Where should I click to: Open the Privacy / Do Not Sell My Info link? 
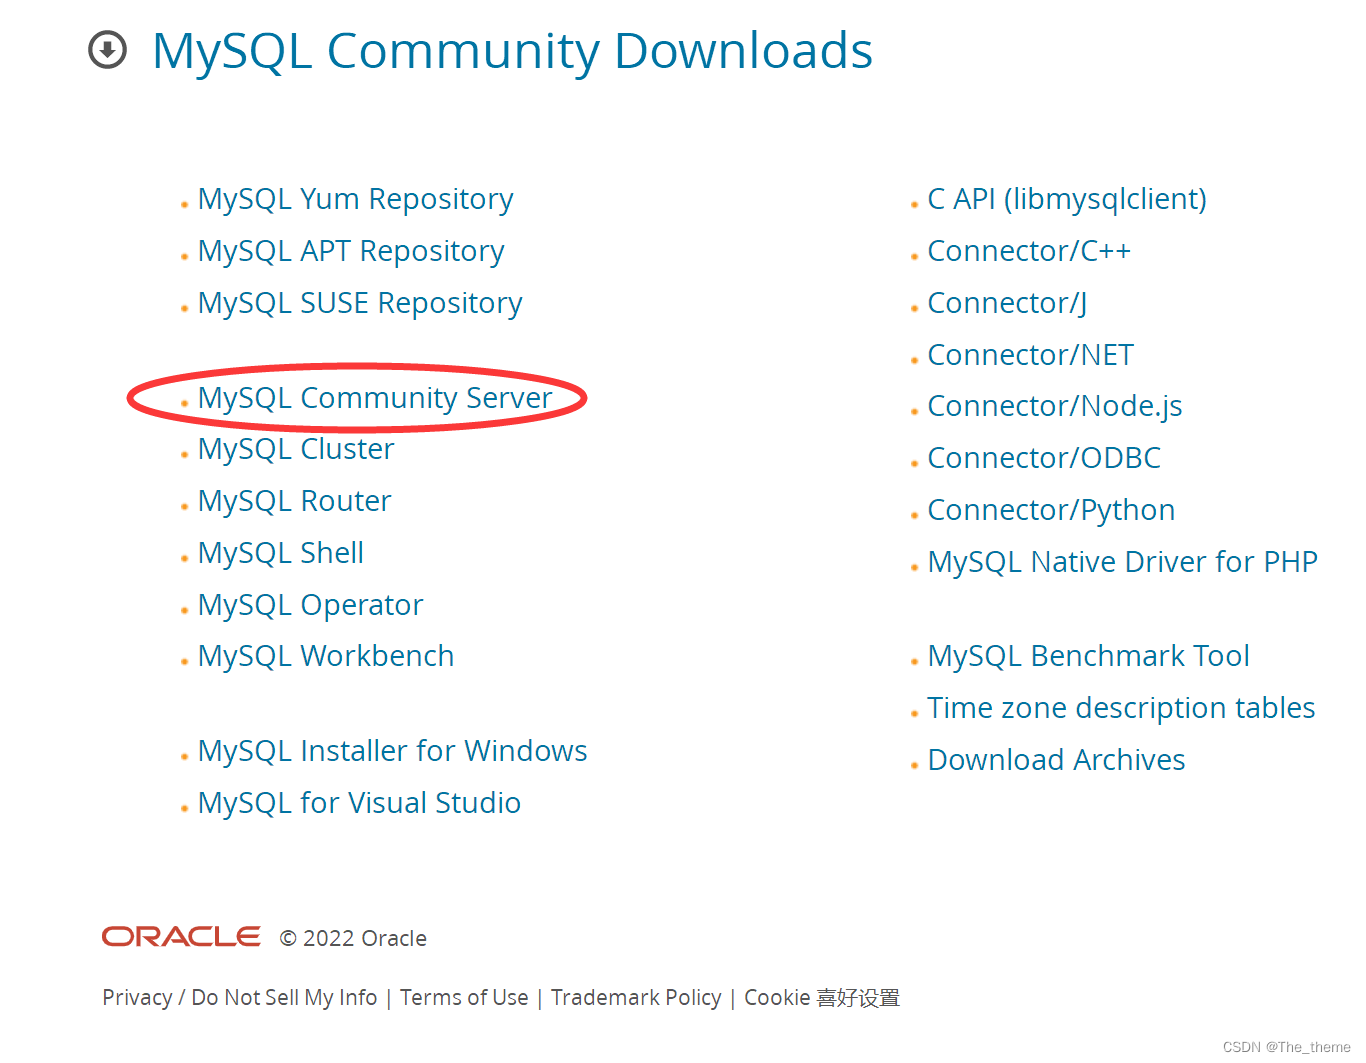pyautogui.click(x=240, y=998)
